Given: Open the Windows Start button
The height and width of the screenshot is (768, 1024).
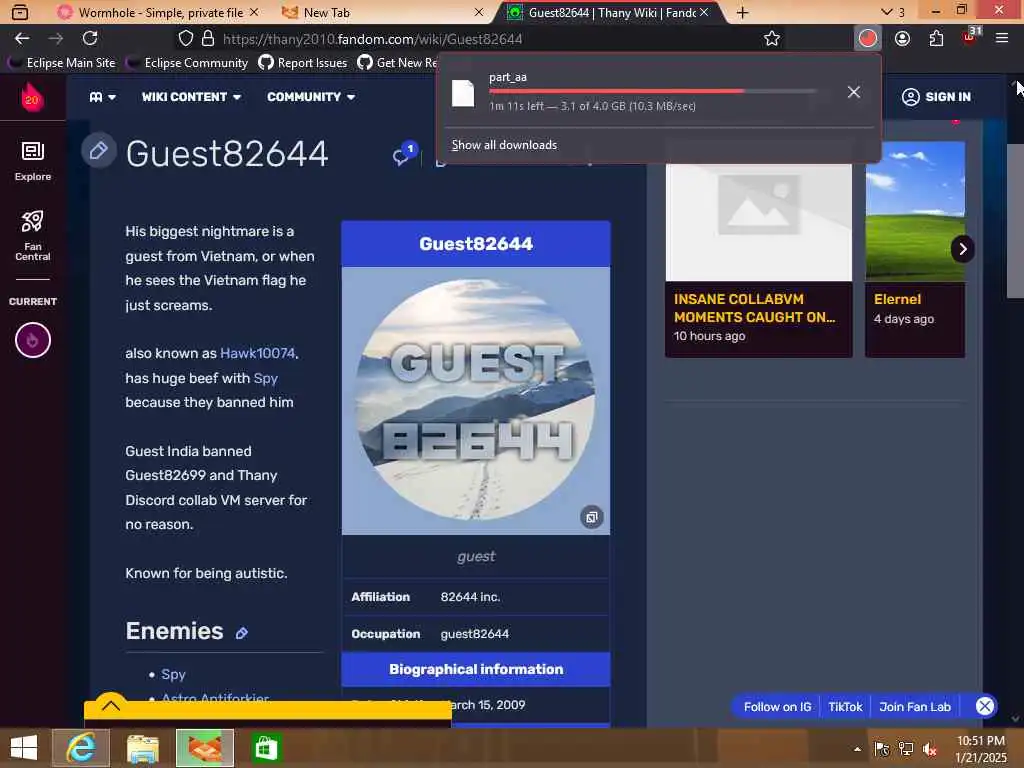Looking at the screenshot, I should click(x=24, y=748).
